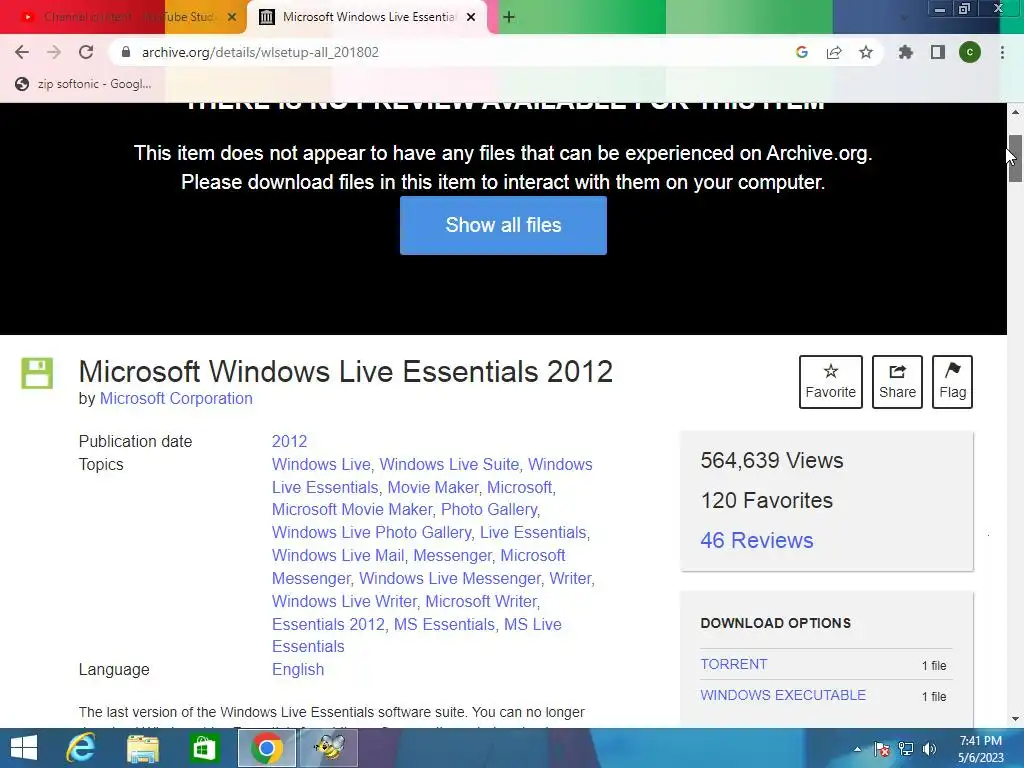
Task: Go back with the browser back arrow
Action: coord(22,52)
